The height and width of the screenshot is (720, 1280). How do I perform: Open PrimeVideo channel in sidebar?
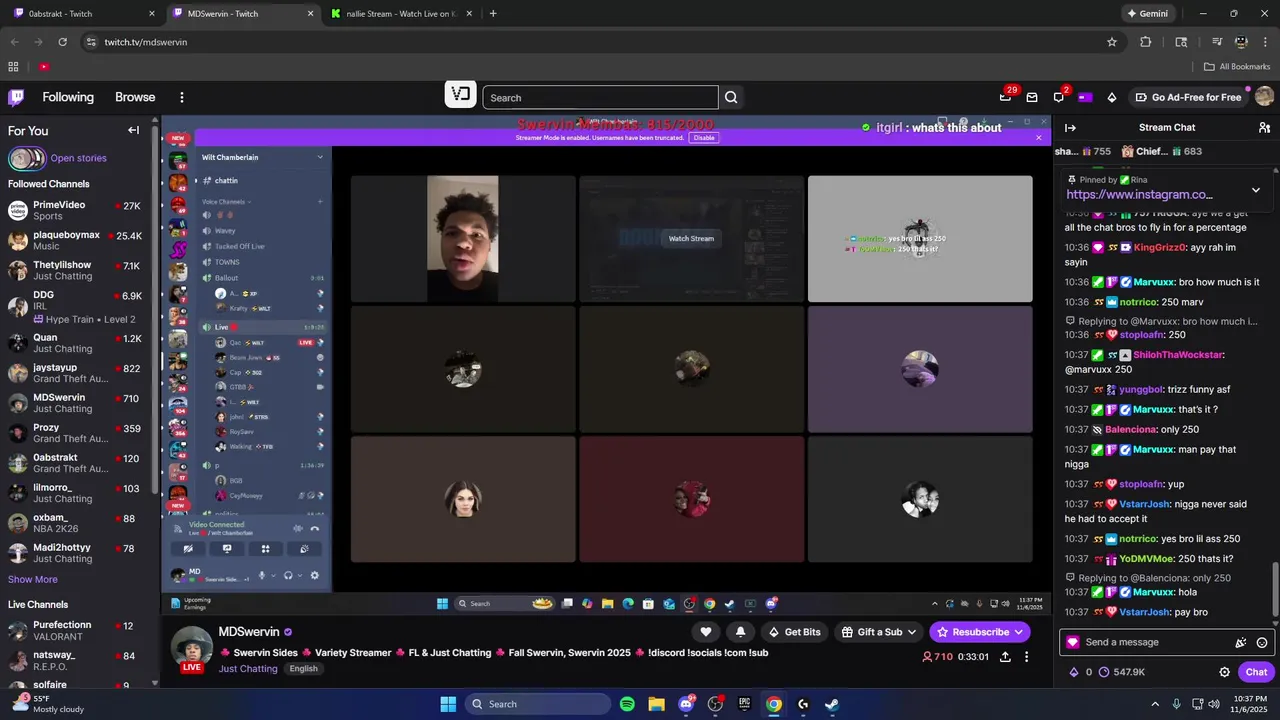tap(76, 210)
